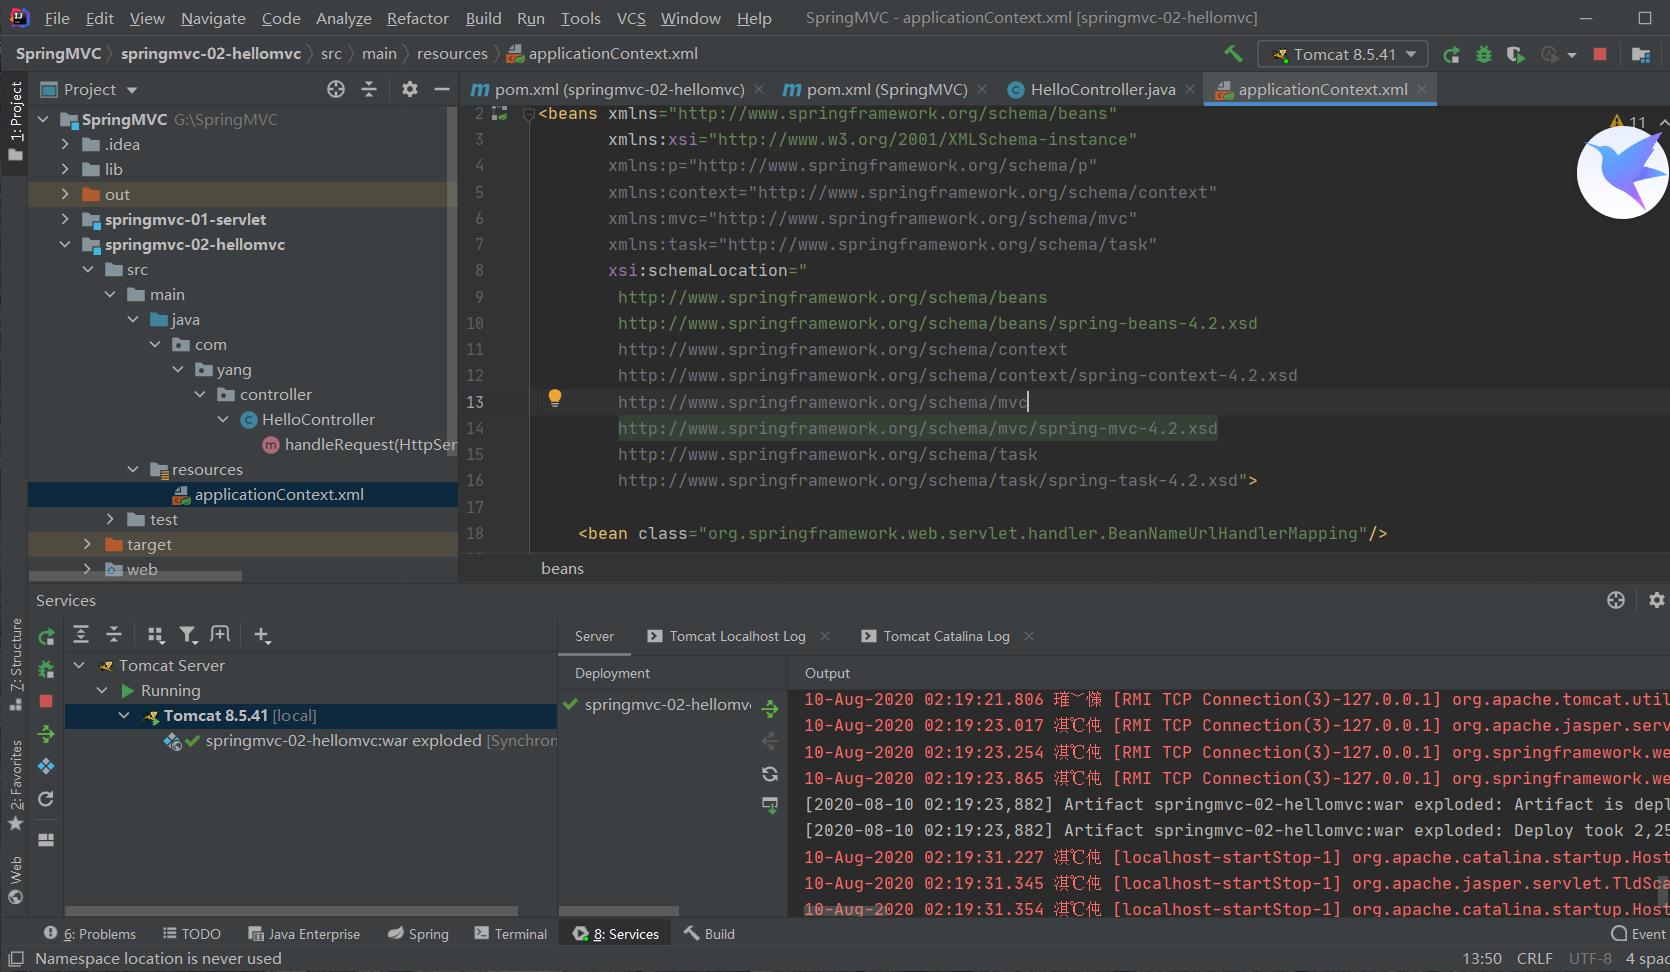This screenshot has width=1670, height=972.
Task: Expand the test folder in Project tree
Action: (111, 519)
